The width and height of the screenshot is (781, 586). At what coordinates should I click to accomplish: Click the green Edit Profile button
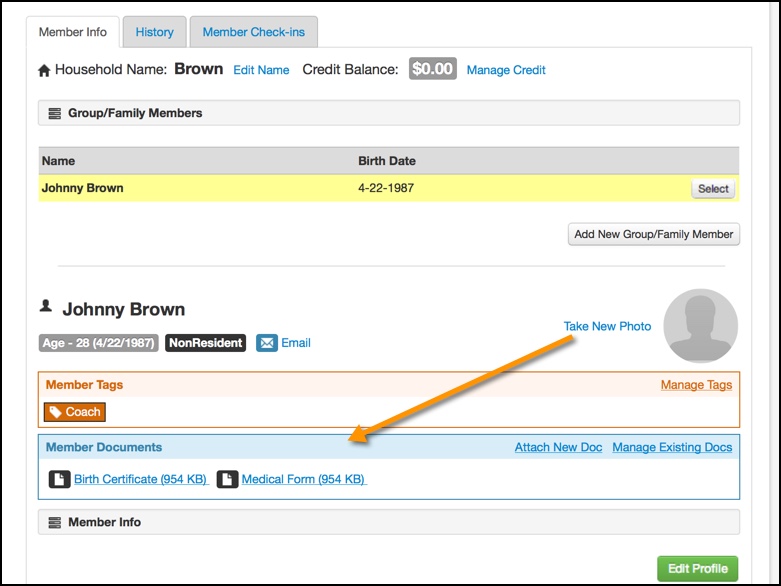tap(697, 569)
